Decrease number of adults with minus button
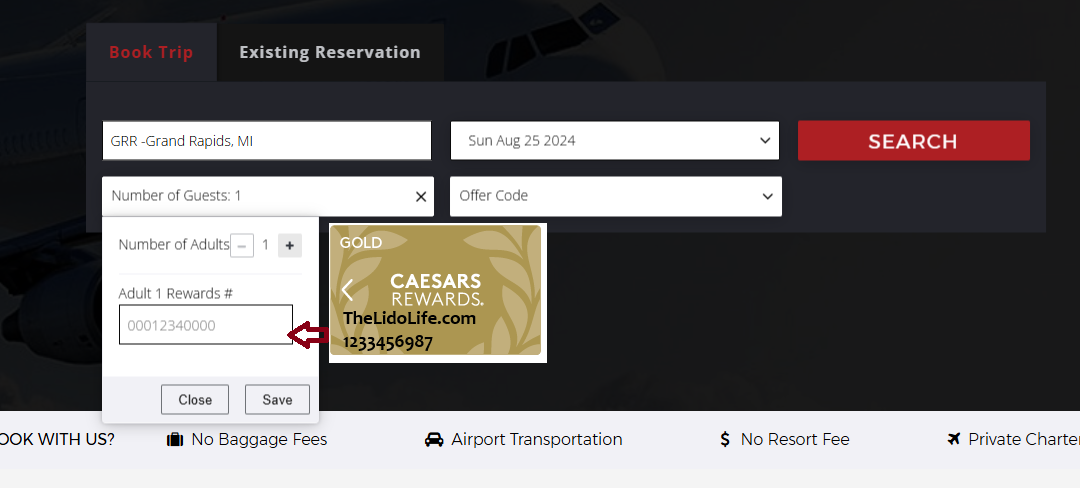 tap(241, 245)
